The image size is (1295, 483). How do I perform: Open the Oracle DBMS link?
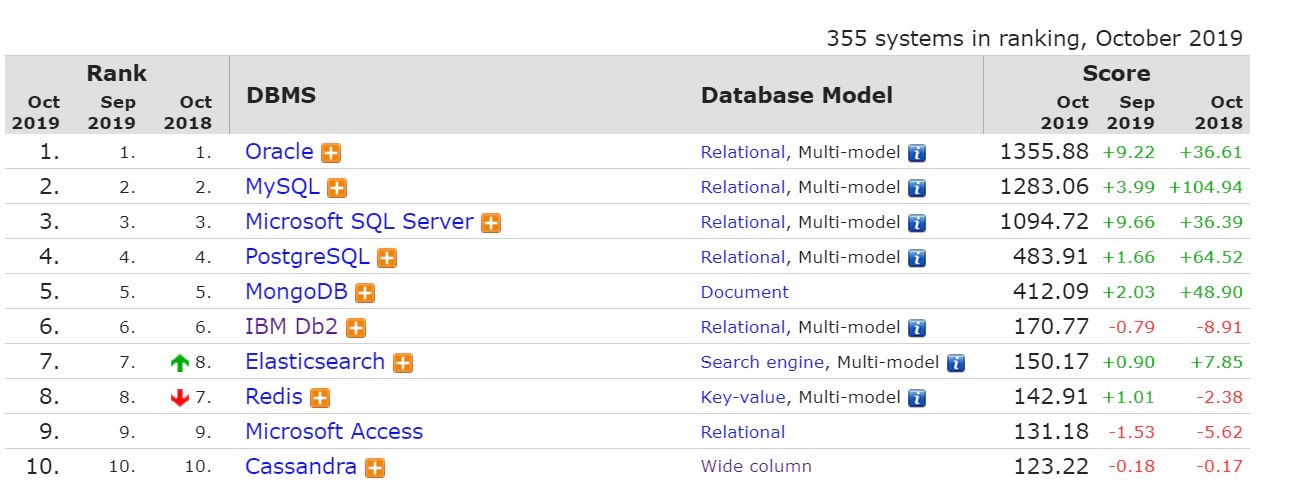(x=279, y=152)
